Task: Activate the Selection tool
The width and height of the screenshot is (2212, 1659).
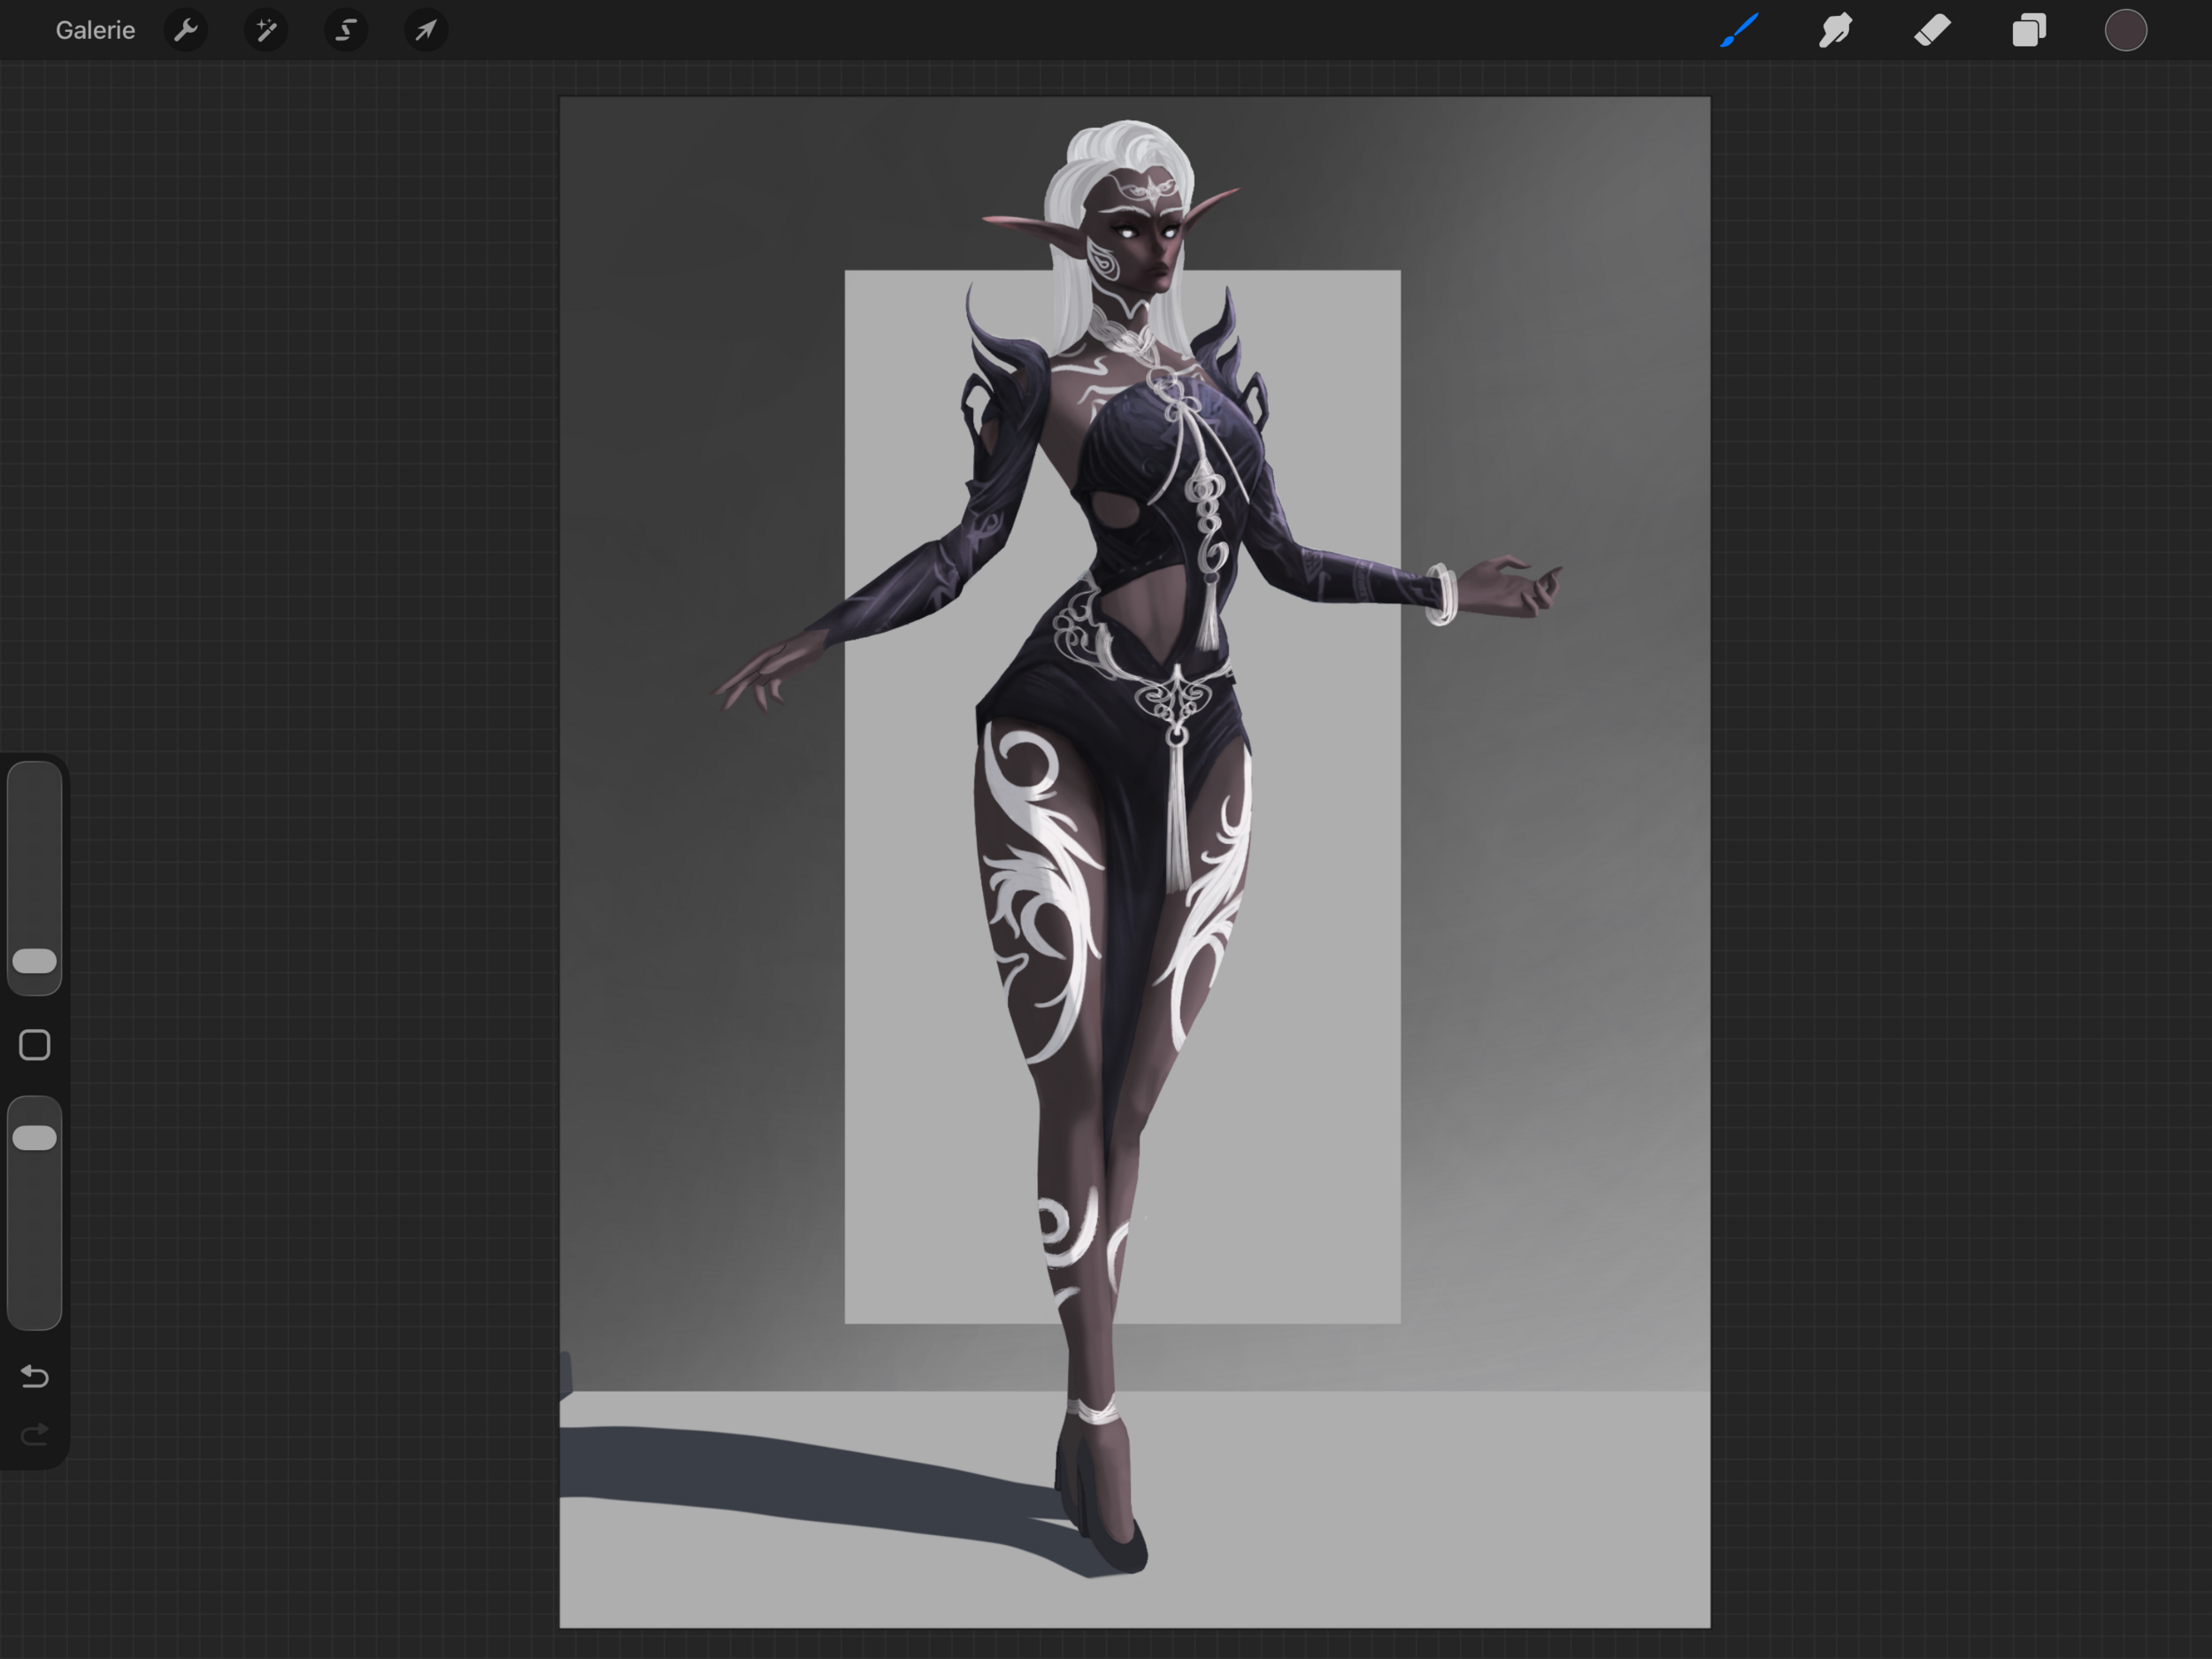Action: point(346,30)
